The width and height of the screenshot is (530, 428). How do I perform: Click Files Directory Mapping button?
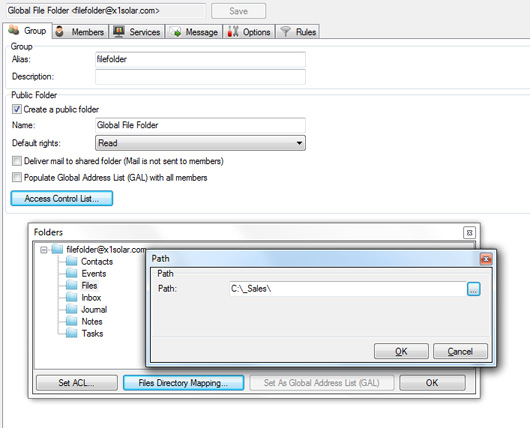coord(183,383)
